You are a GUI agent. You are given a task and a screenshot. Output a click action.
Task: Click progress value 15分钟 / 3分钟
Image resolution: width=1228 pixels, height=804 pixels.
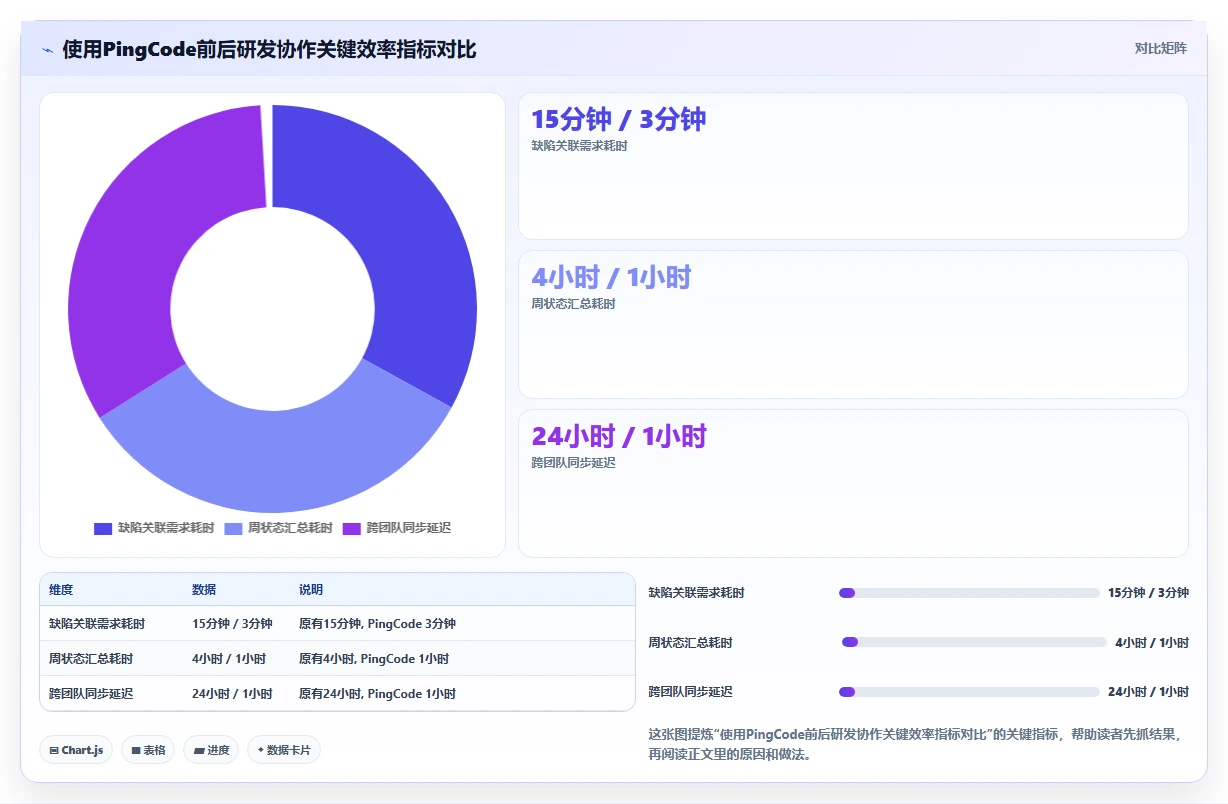pos(1148,593)
